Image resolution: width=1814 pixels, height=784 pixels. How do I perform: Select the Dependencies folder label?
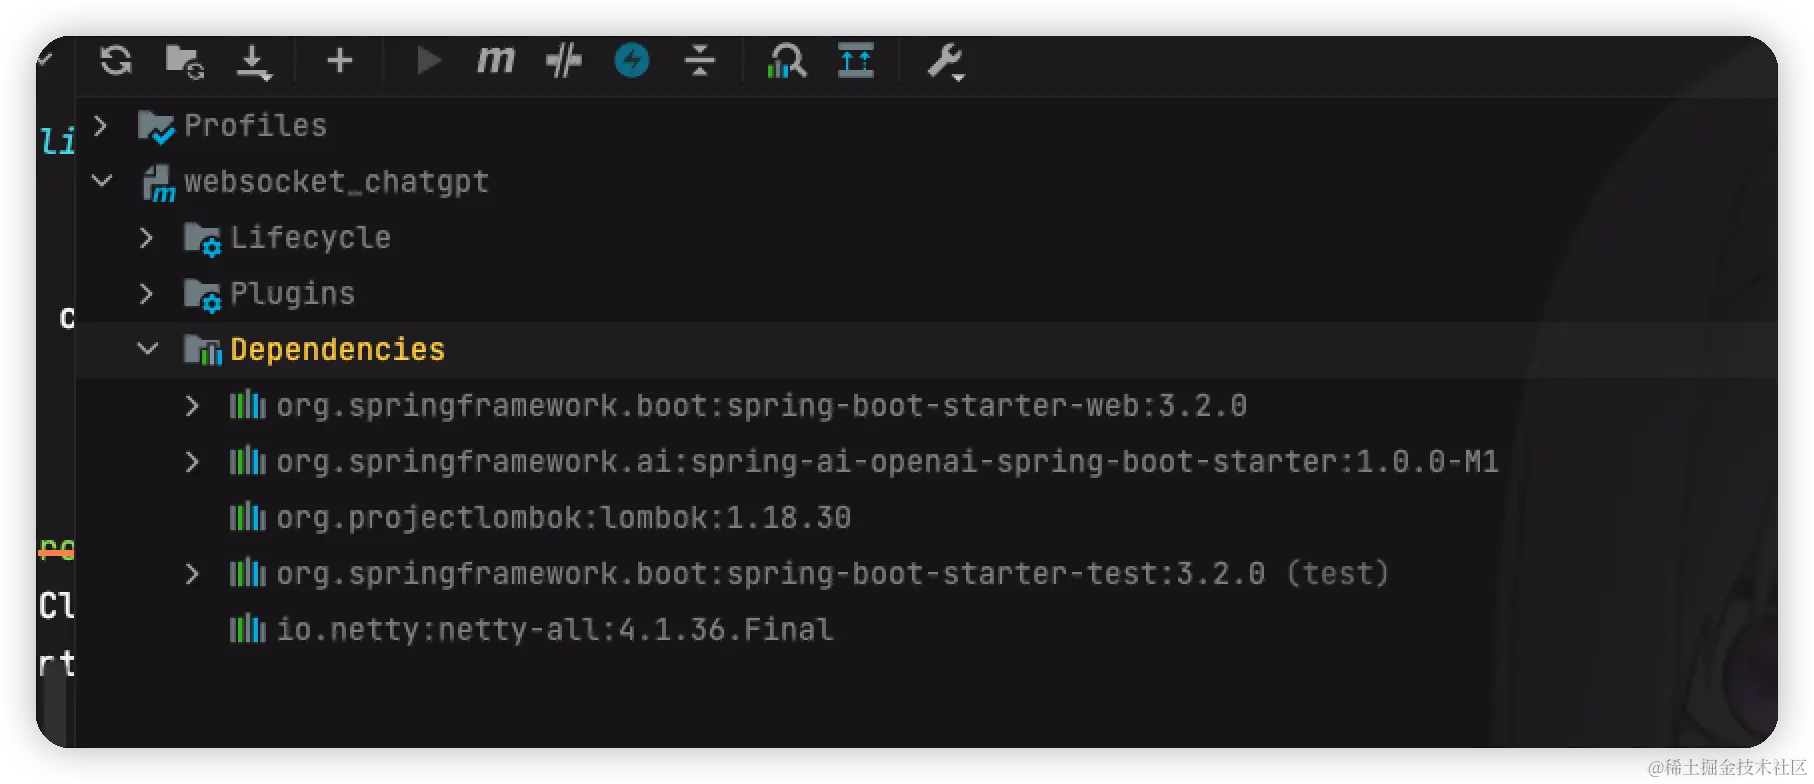(338, 349)
